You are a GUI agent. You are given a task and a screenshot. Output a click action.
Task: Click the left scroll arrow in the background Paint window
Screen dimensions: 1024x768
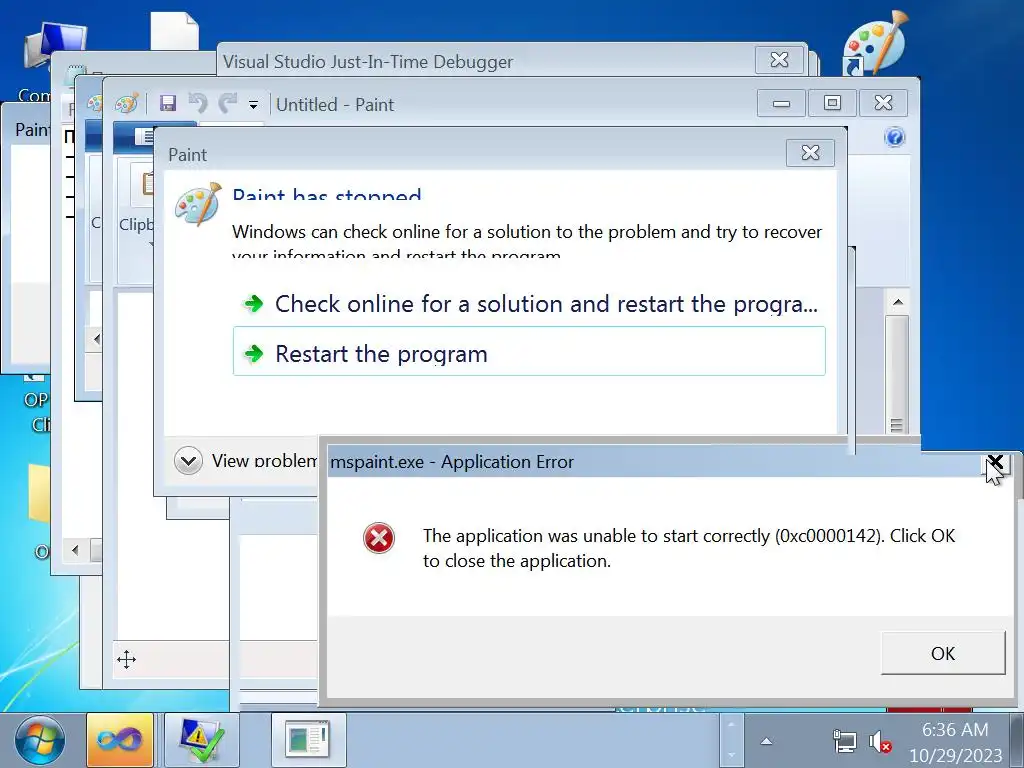pyautogui.click(x=97, y=338)
